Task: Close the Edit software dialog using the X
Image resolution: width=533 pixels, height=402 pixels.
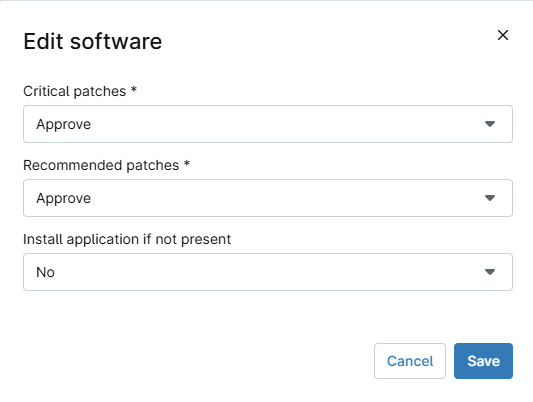Action: pyautogui.click(x=503, y=35)
